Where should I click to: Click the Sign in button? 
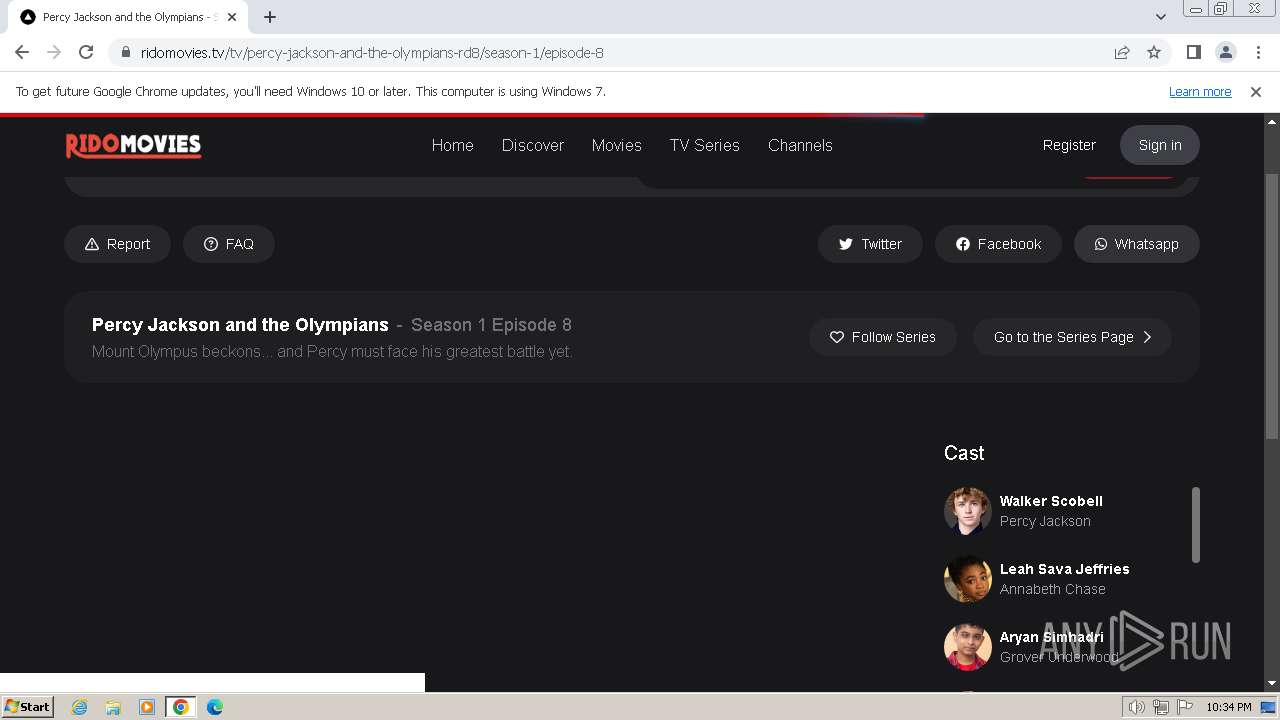[1160, 145]
